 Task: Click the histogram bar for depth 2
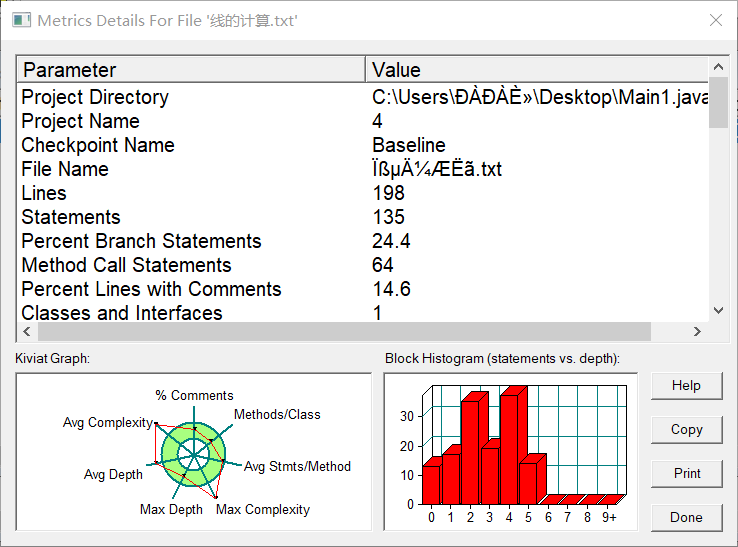click(473, 448)
